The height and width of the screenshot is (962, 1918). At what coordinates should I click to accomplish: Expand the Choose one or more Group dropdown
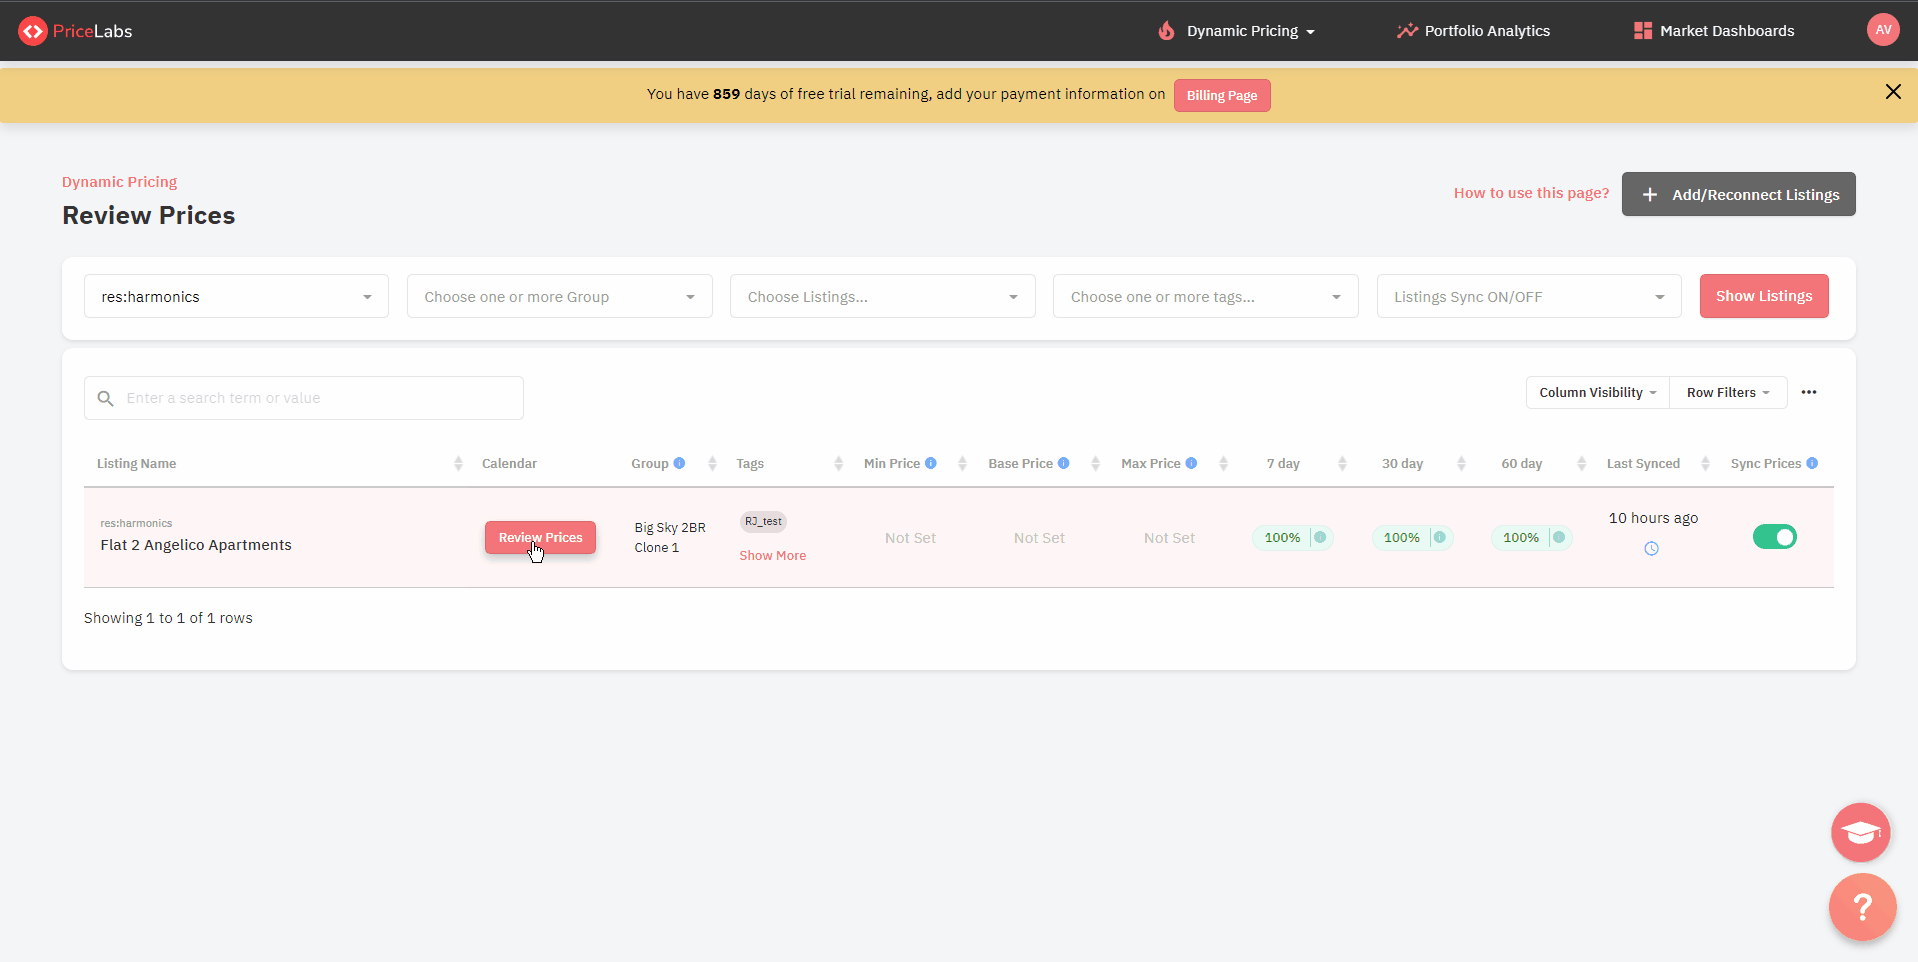click(559, 296)
